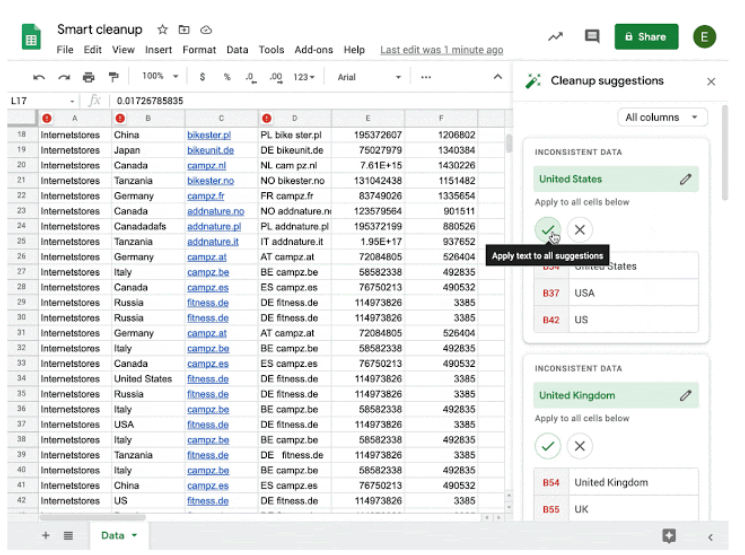Screen dimensions: 745x555
Task: Accept the United States suggestion
Action: pos(548,230)
